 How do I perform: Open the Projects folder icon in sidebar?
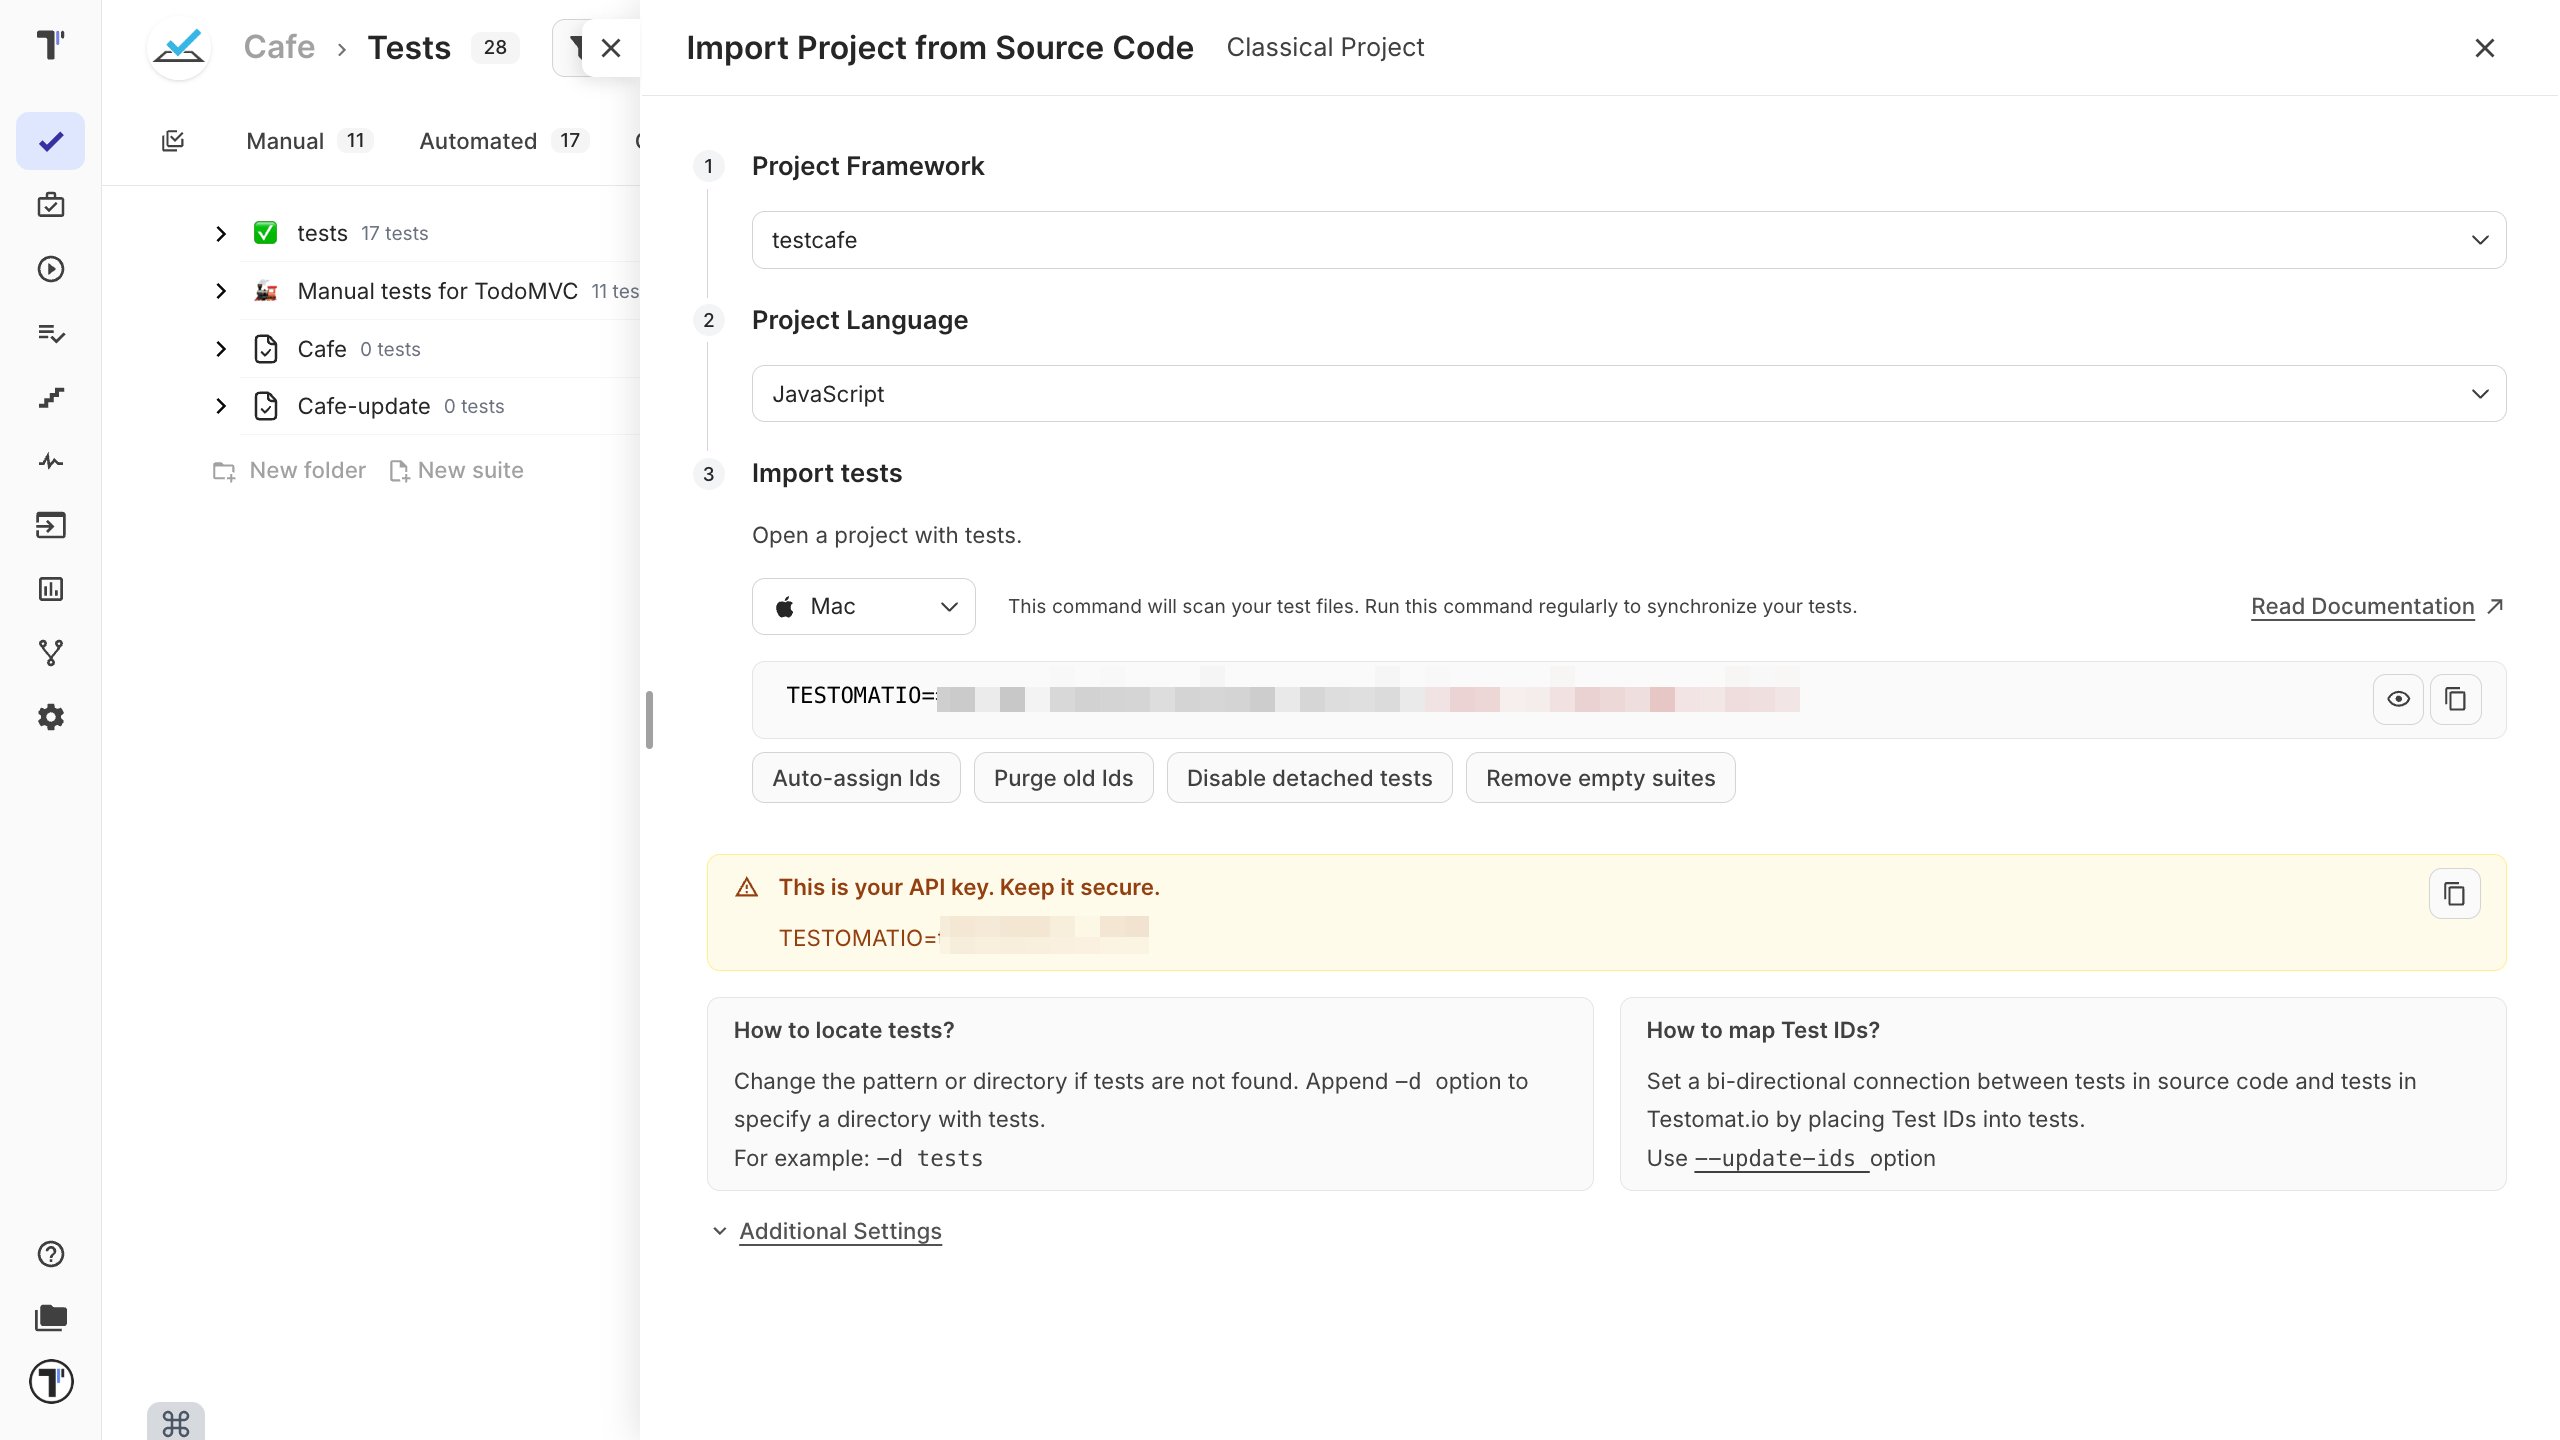[50, 1318]
